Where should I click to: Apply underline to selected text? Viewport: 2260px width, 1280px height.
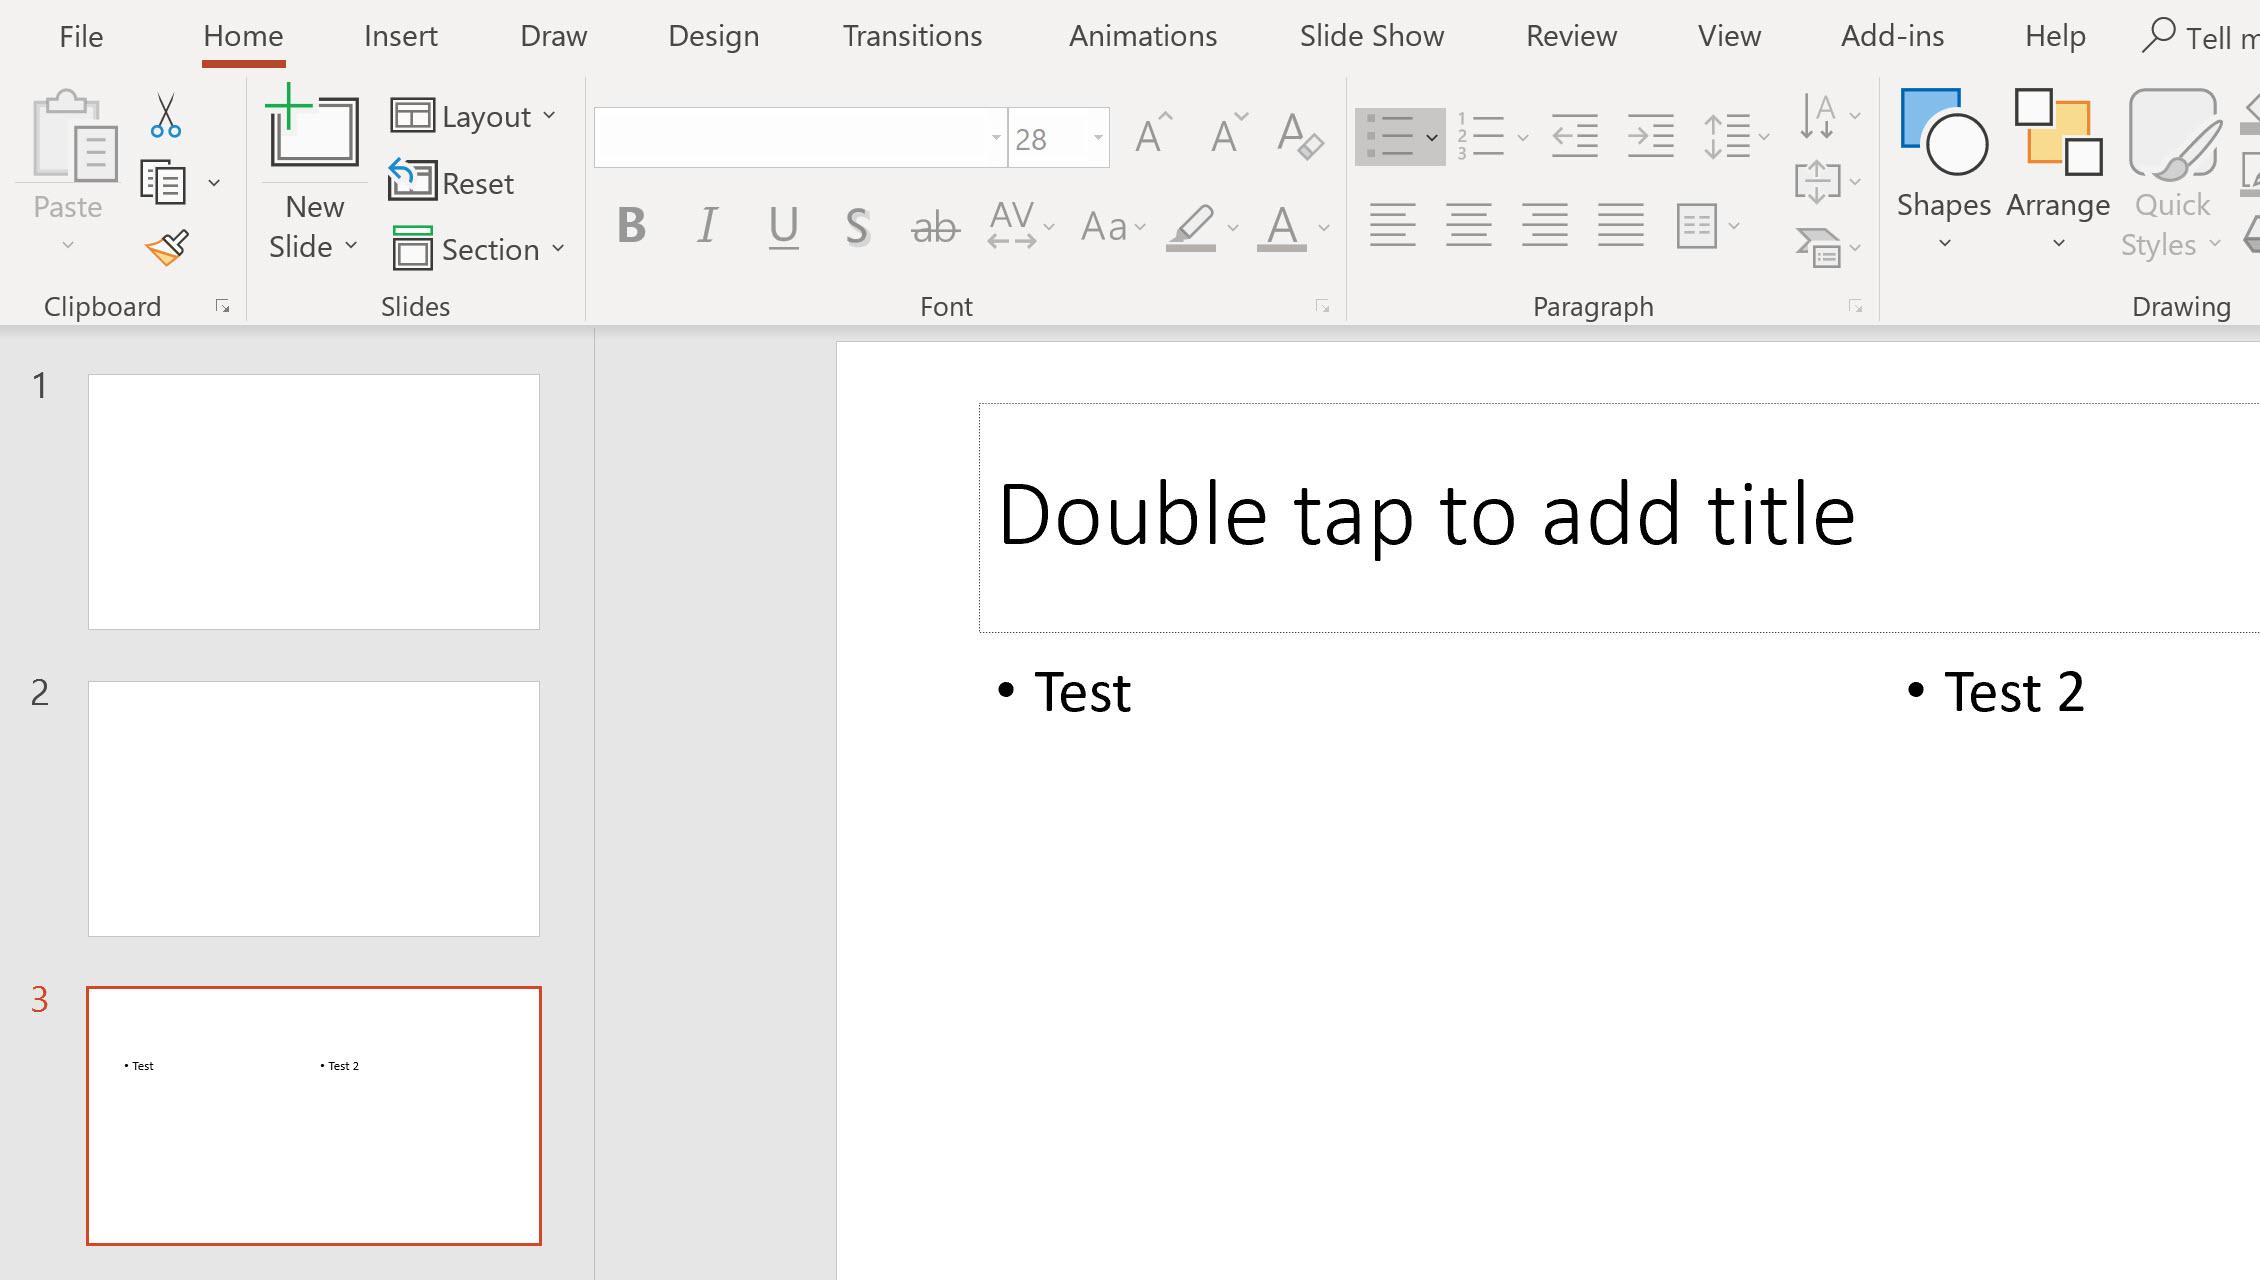(783, 226)
